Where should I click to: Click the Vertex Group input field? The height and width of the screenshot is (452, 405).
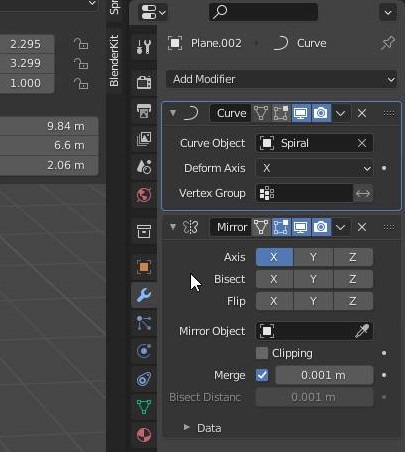[x=304, y=193]
